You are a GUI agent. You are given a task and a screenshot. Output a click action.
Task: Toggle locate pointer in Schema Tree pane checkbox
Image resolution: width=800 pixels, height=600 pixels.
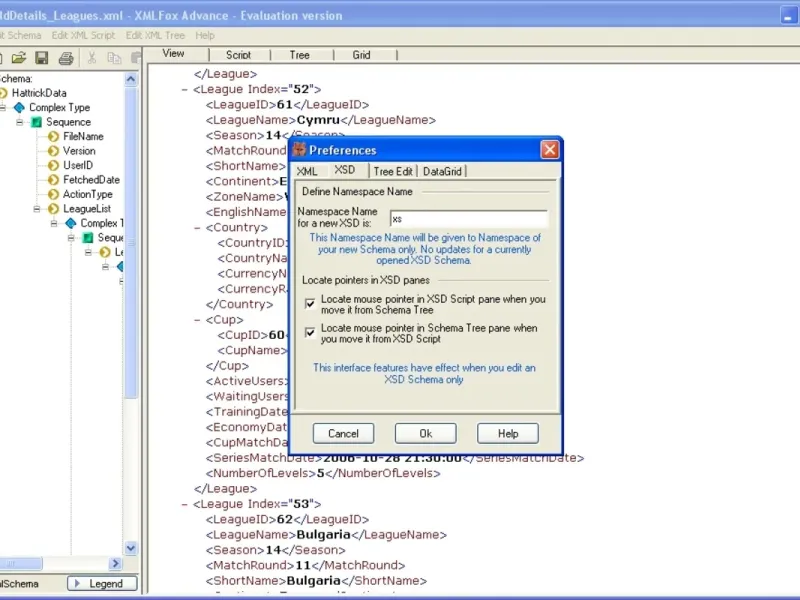pyautogui.click(x=310, y=333)
